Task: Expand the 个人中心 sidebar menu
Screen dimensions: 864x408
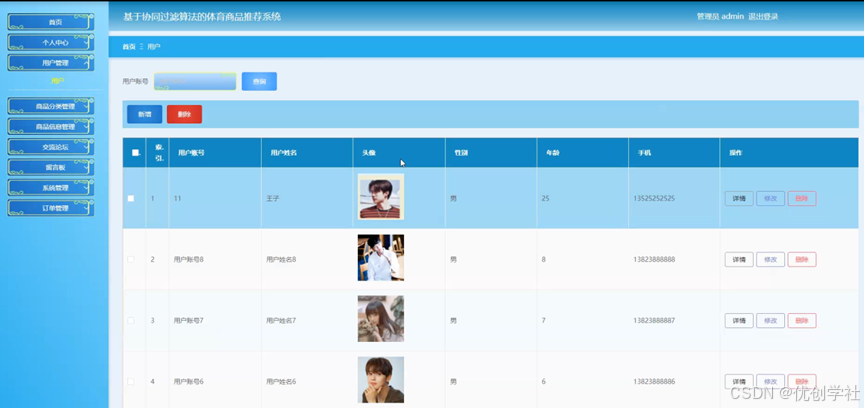Action: [51, 42]
